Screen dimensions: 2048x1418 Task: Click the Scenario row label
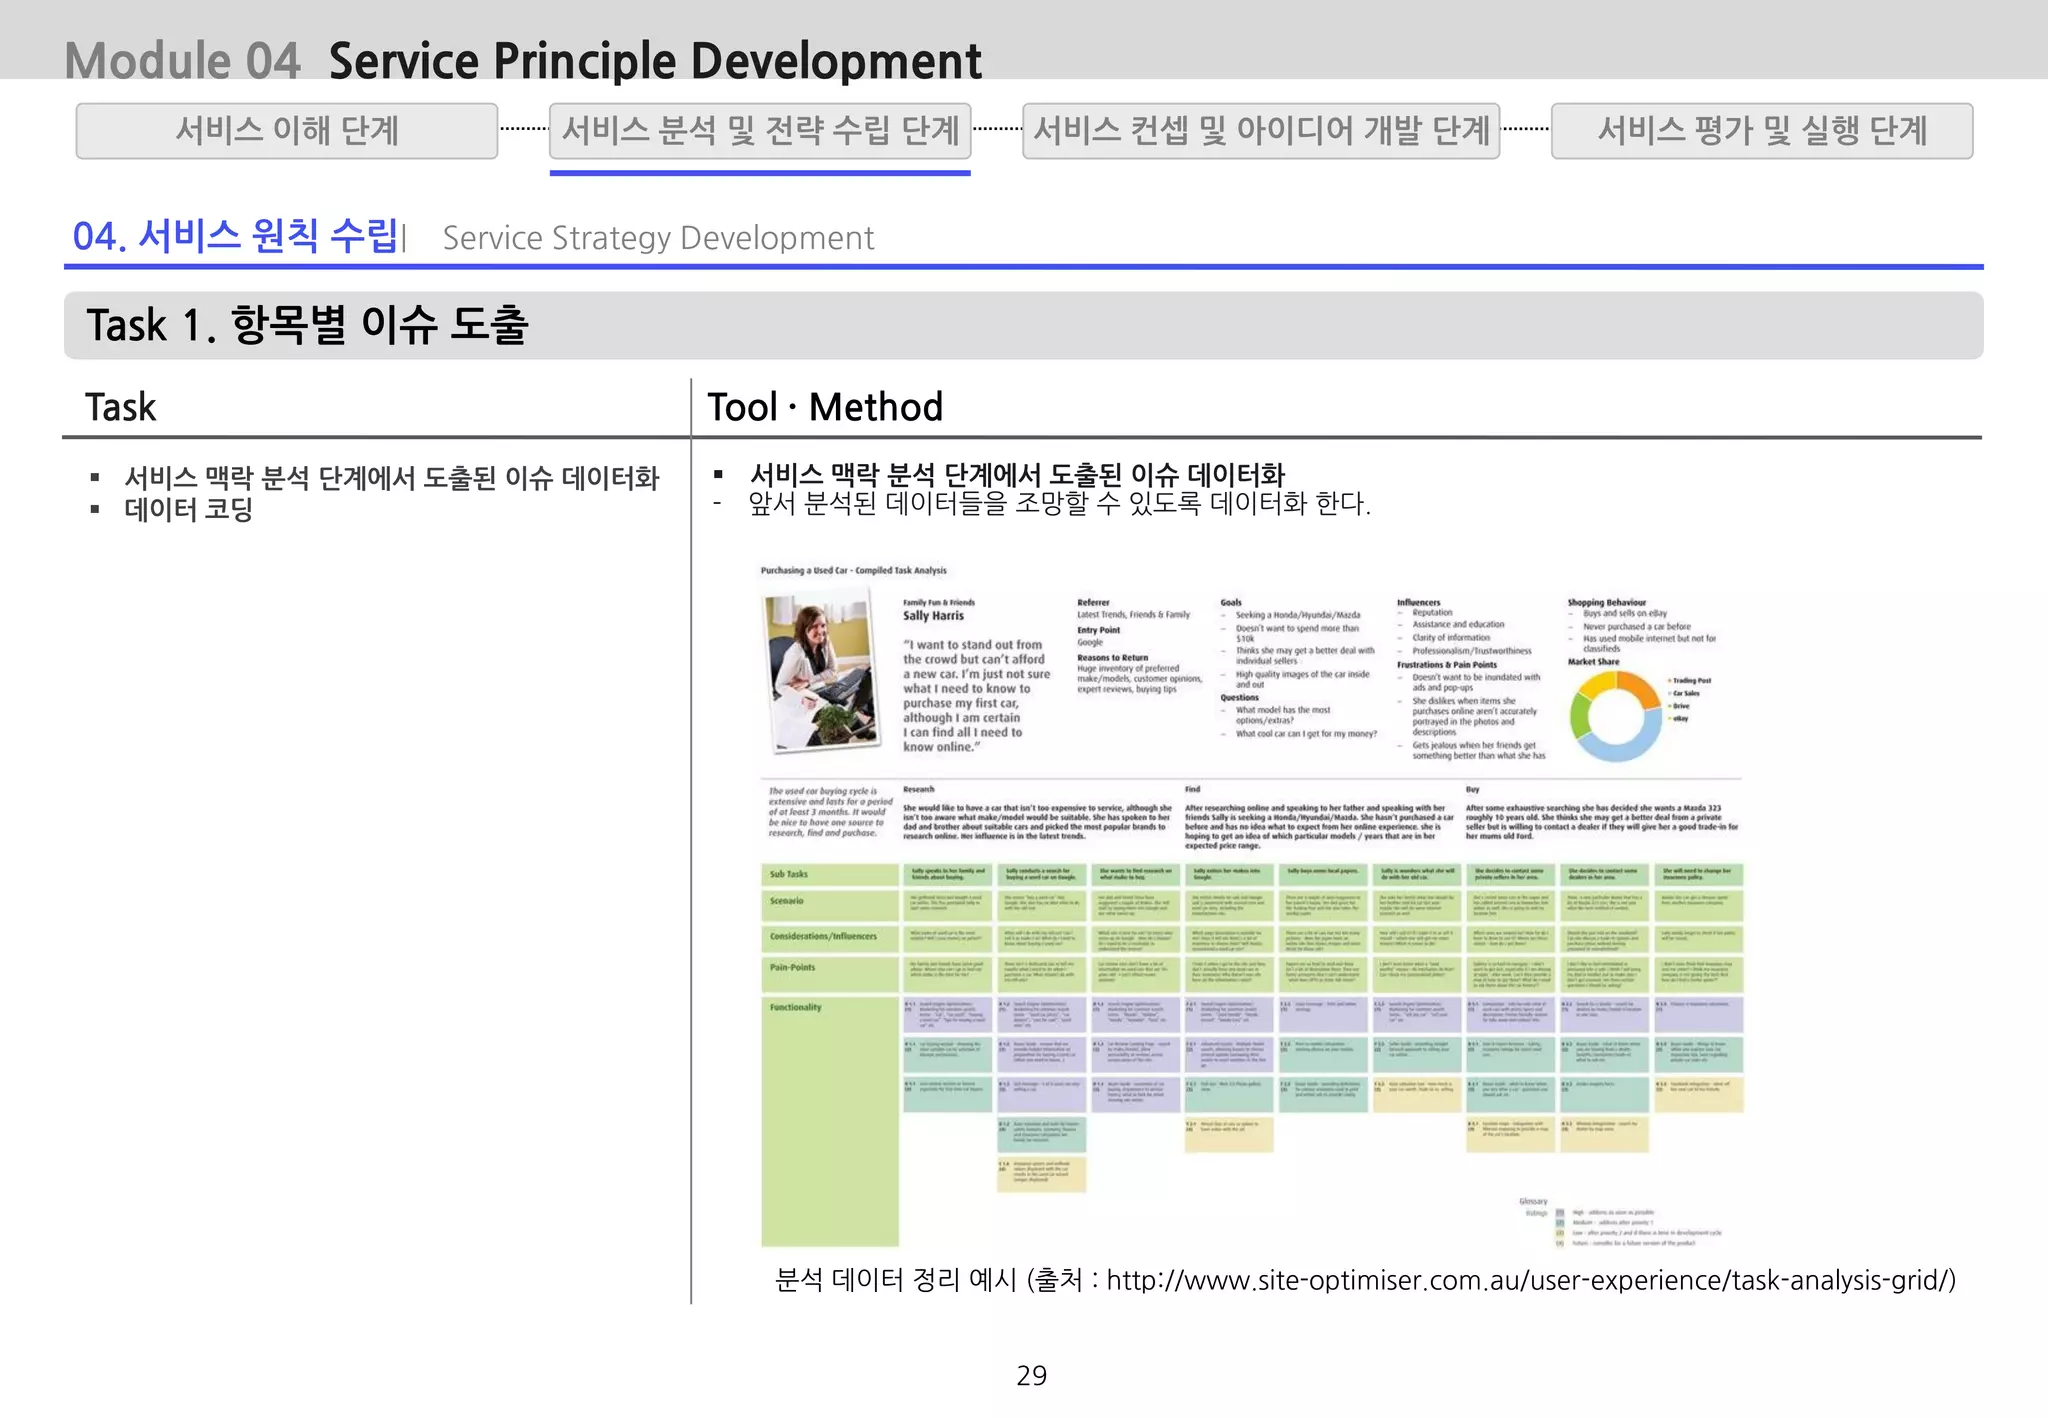[786, 901]
